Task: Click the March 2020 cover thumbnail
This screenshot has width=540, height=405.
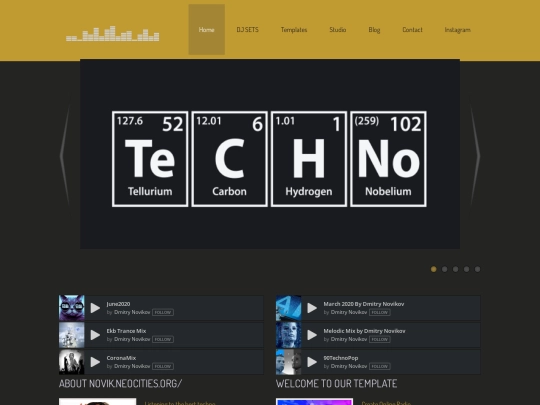Action: tap(289, 308)
